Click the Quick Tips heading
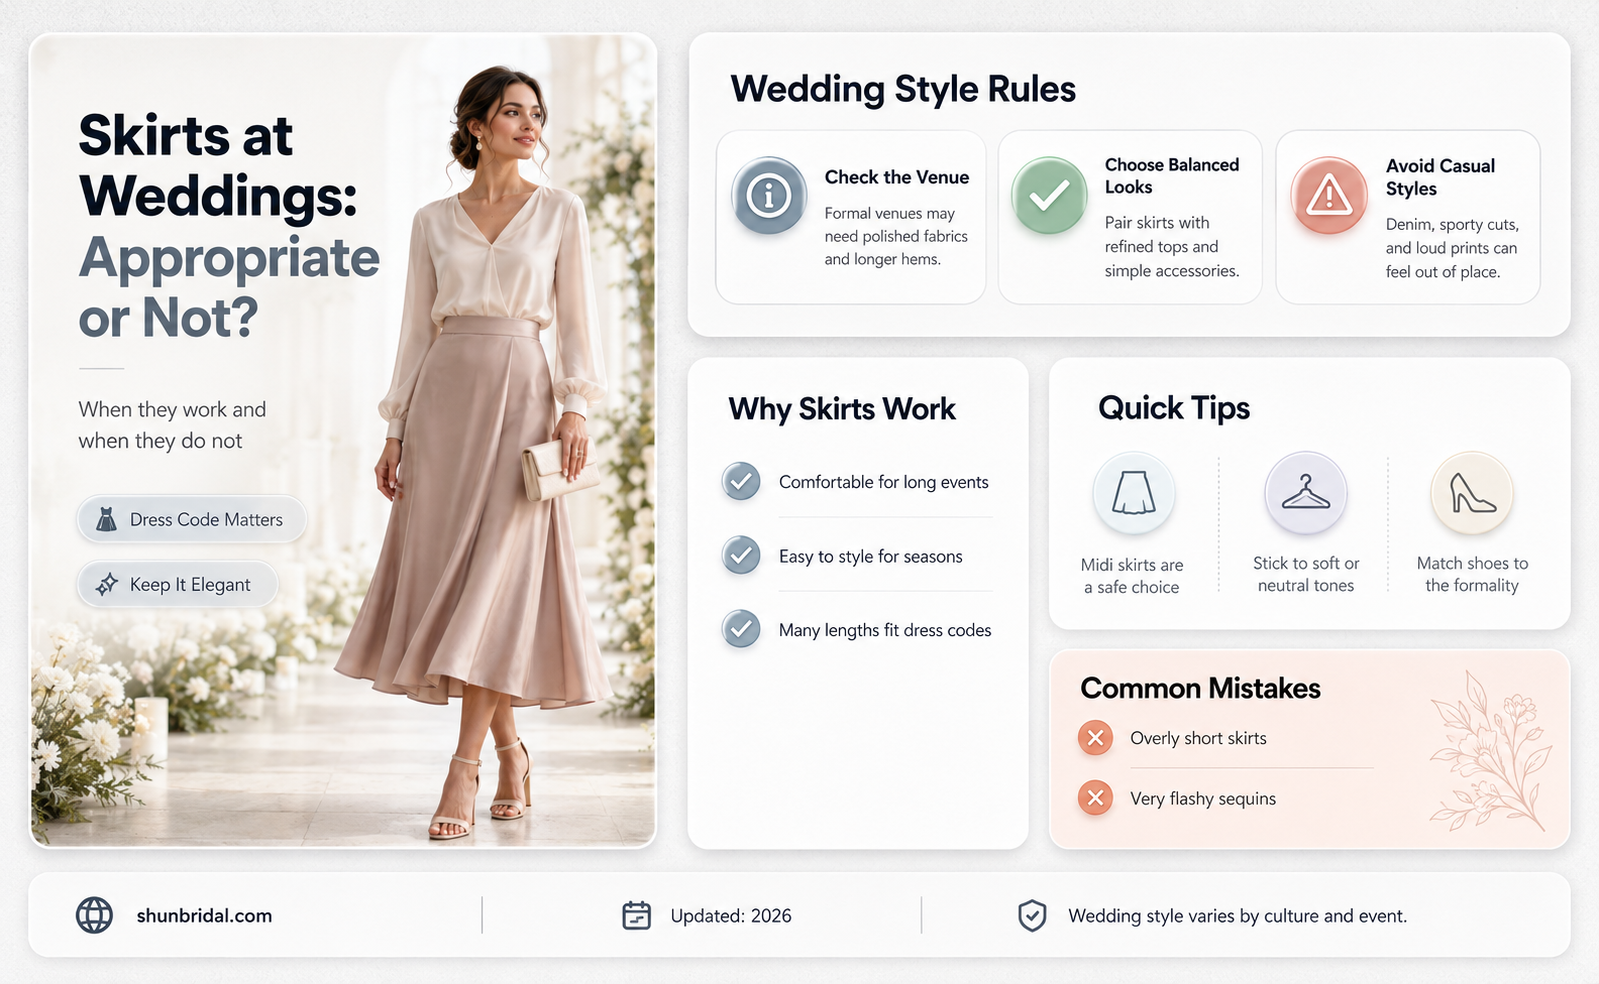Image resolution: width=1599 pixels, height=984 pixels. click(x=1174, y=408)
